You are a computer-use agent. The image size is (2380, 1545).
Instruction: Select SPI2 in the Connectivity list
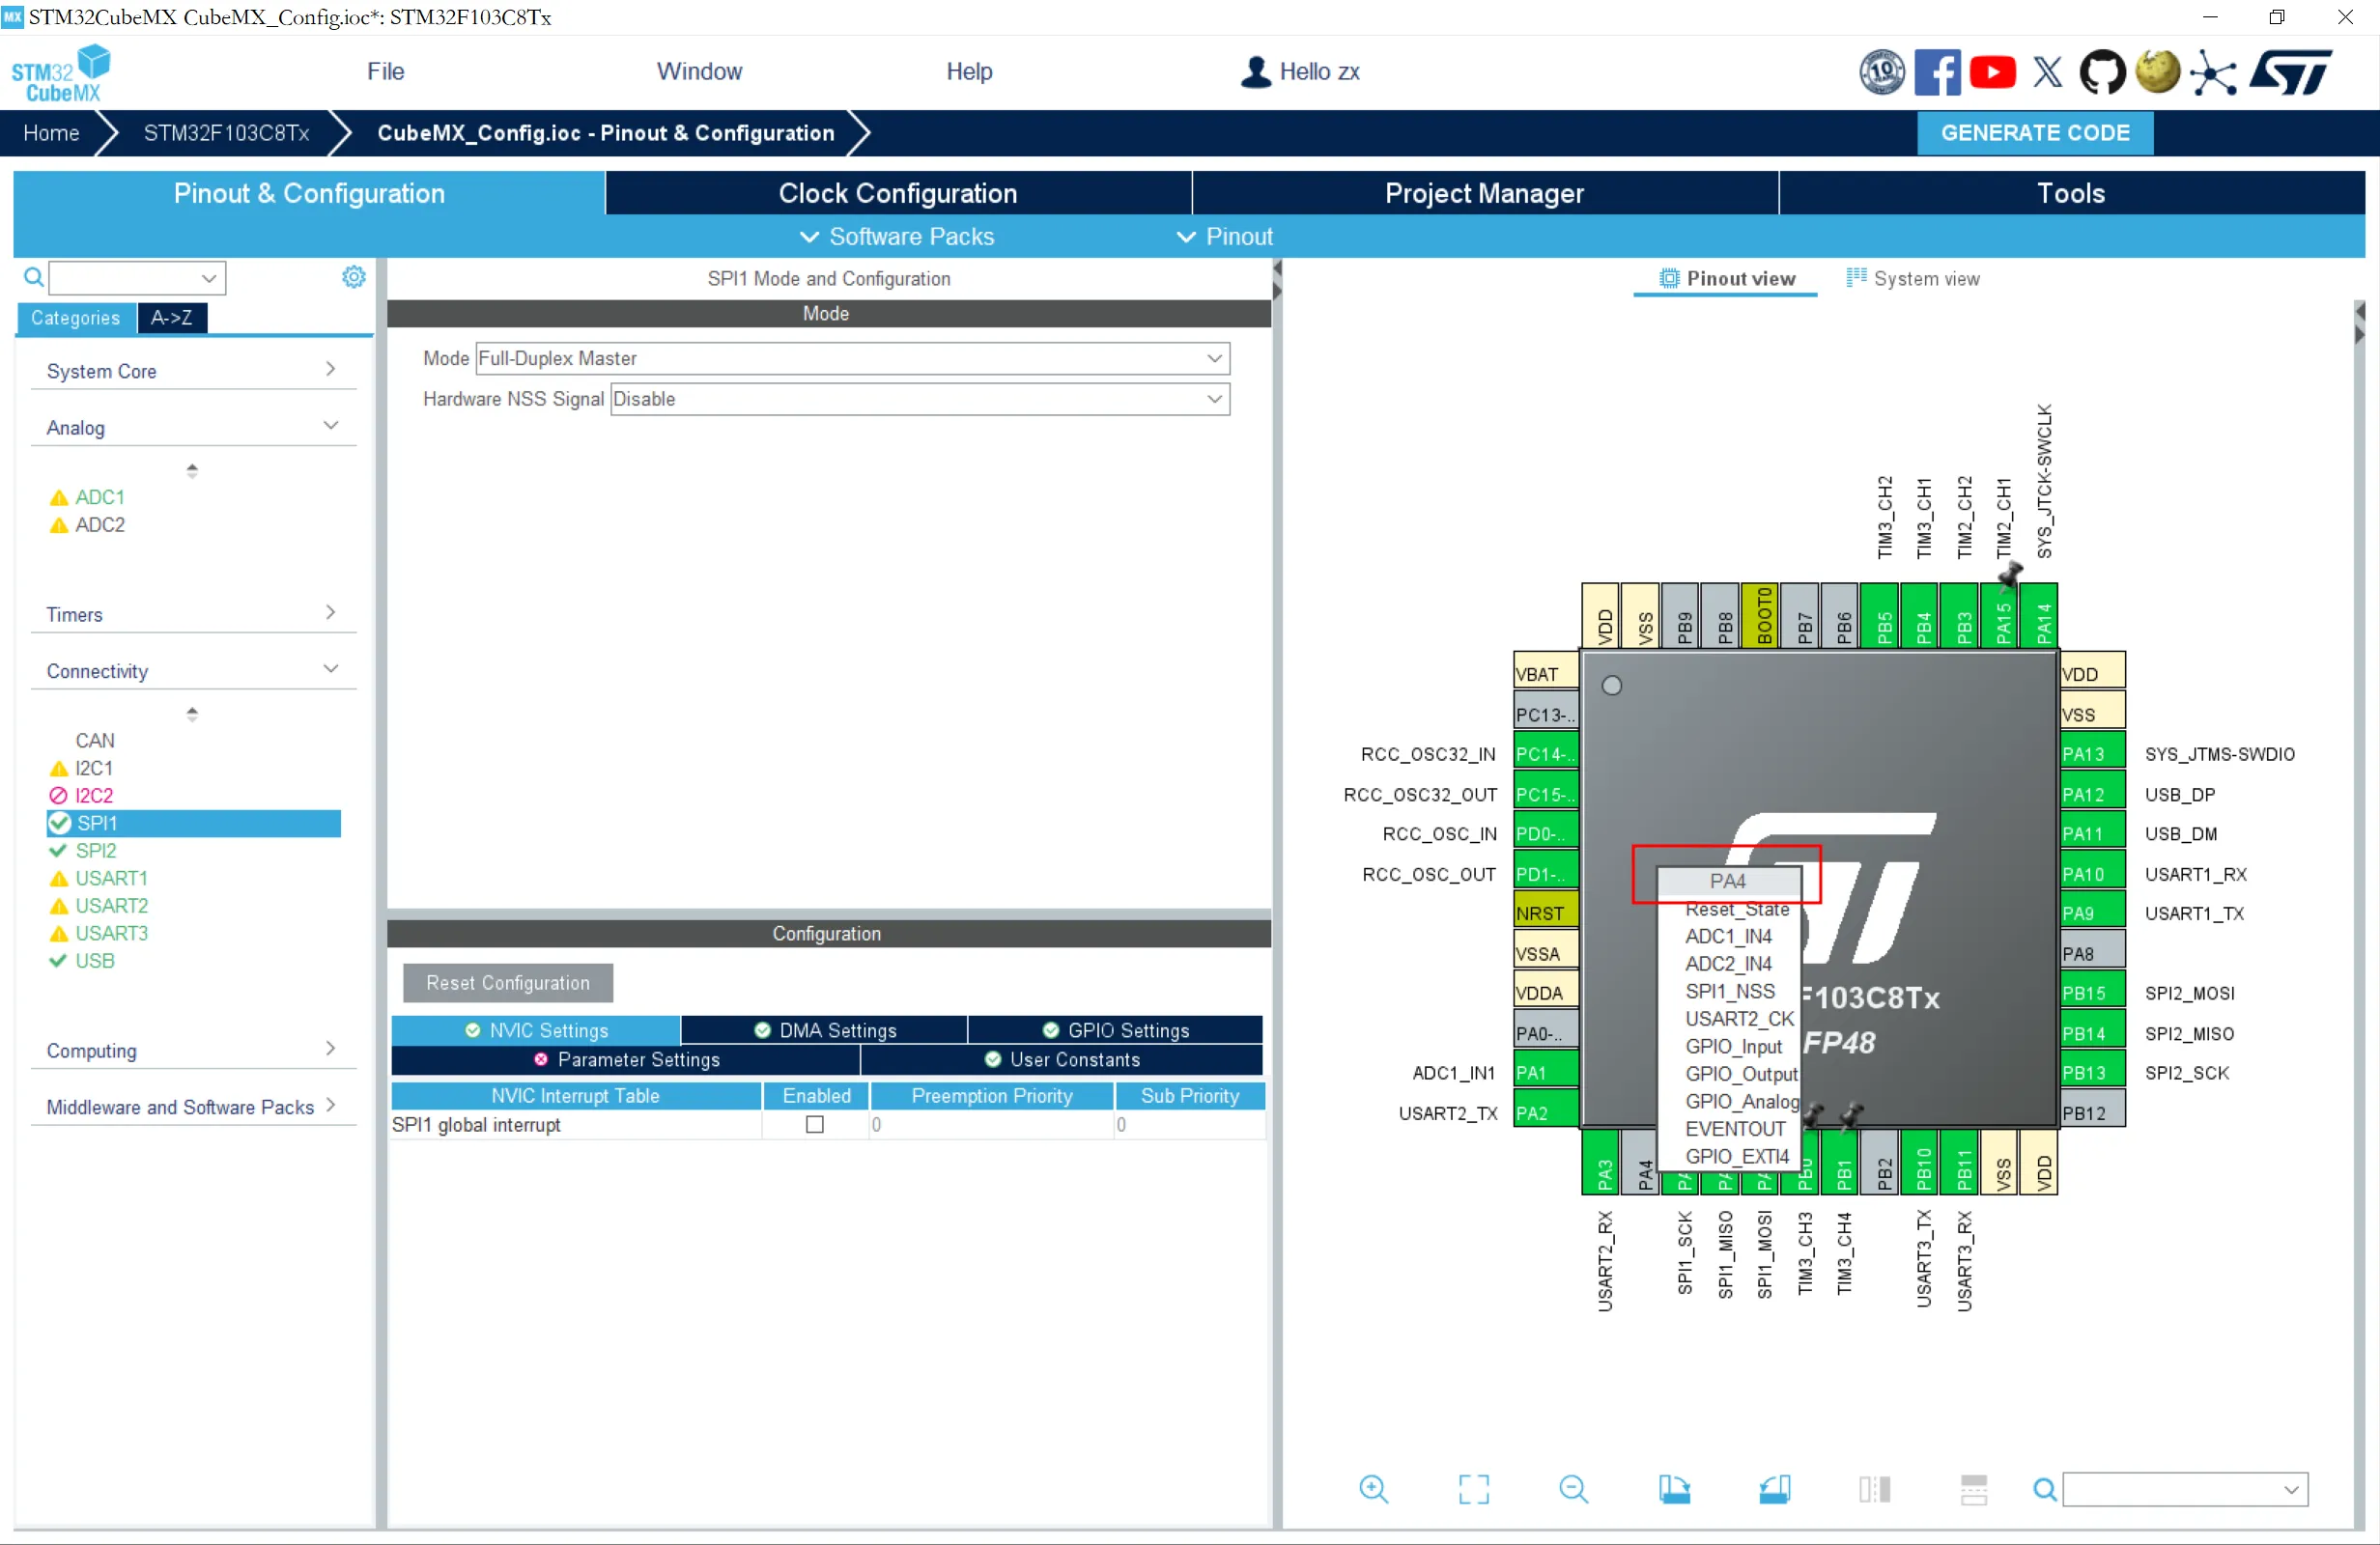(96, 851)
